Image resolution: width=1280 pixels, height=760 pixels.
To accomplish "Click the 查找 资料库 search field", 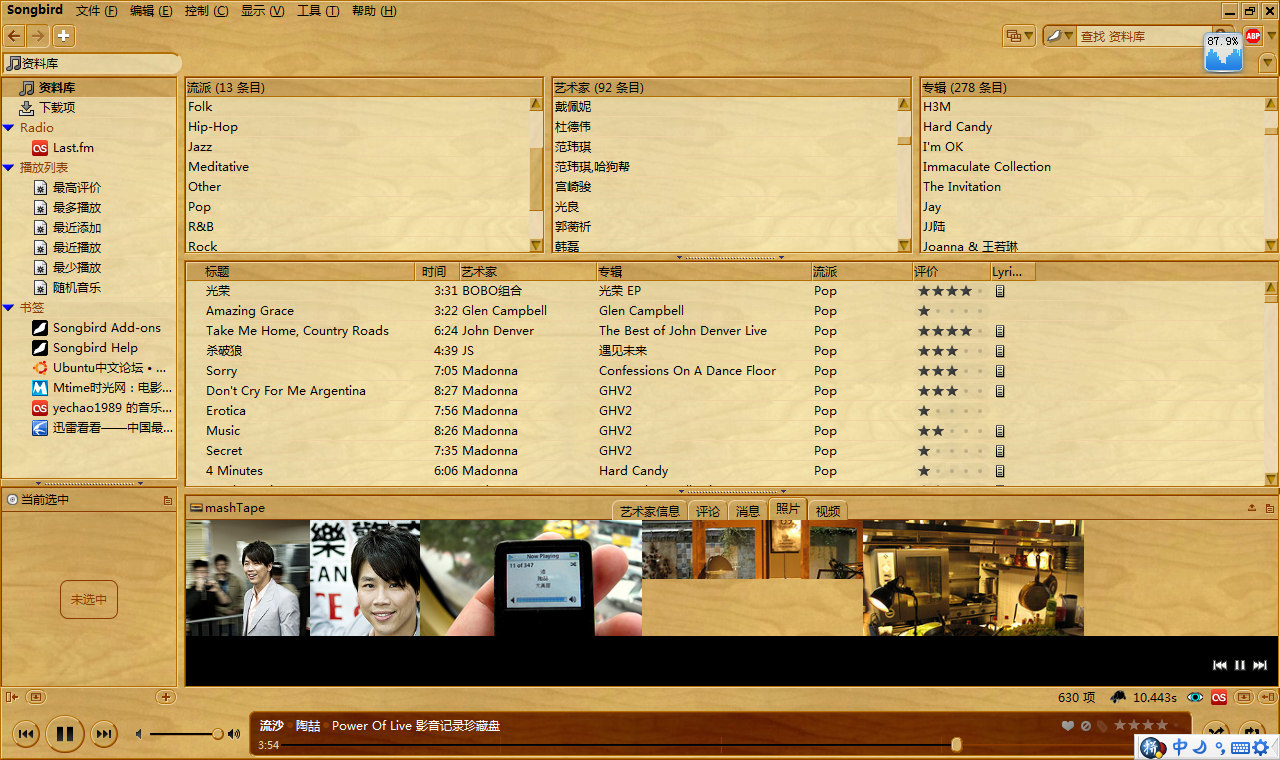I will 1143,36.
